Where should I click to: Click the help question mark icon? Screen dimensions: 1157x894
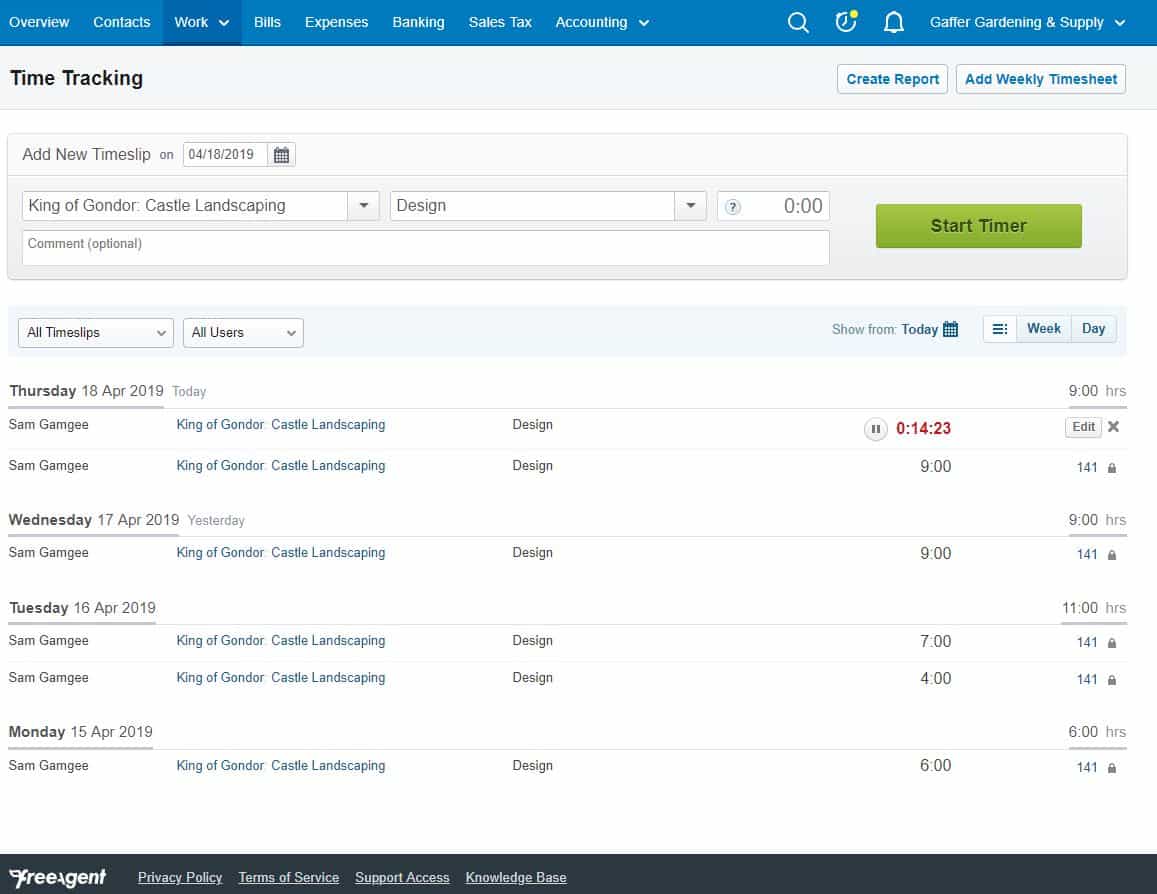point(732,207)
